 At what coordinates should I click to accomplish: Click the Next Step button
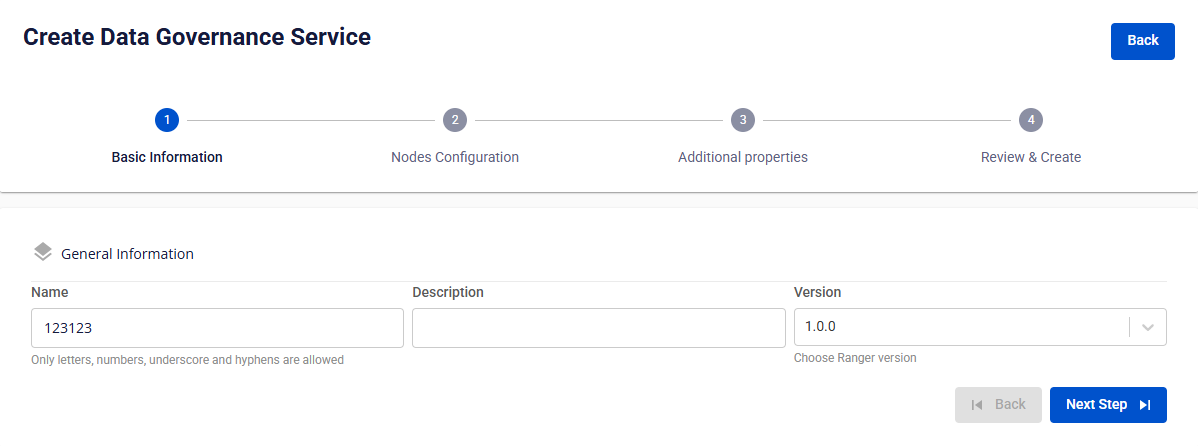click(1108, 405)
